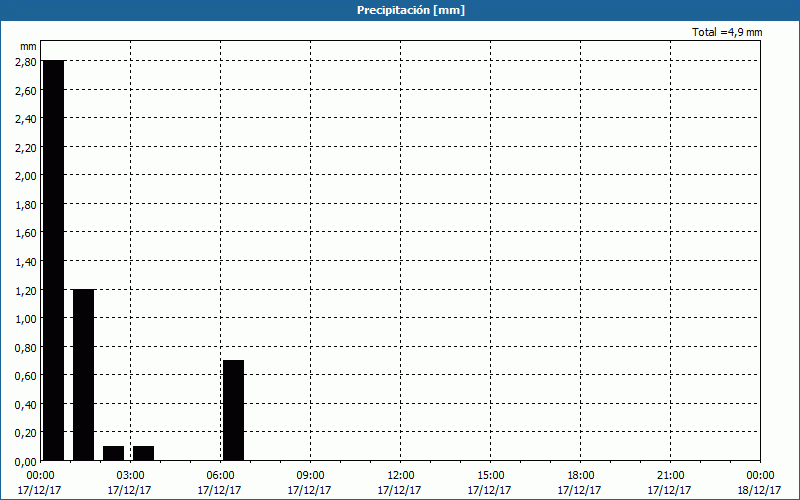Click the 2,20 y-axis value

[26, 147]
